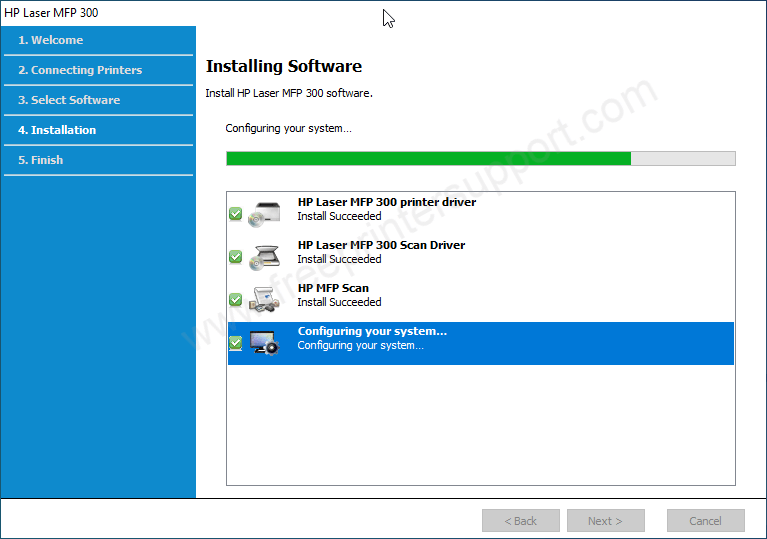Click the printer driver icon with CD
The height and width of the screenshot is (539, 767).
(x=264, y=214)
